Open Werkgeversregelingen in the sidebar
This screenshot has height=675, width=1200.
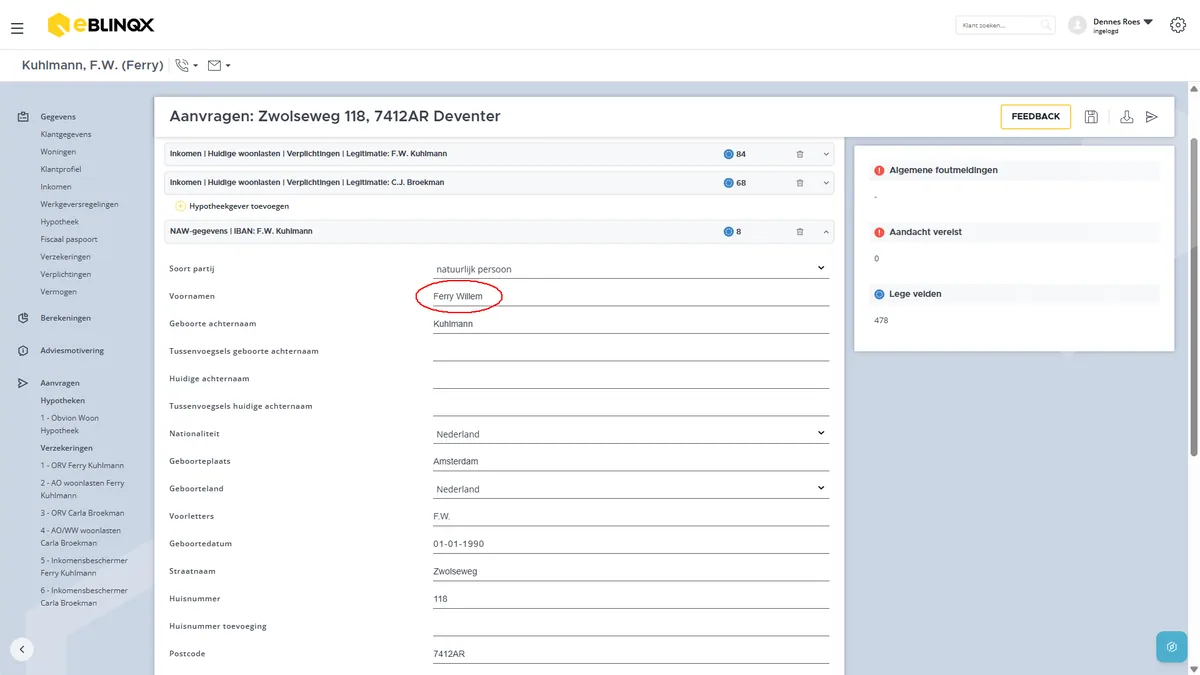pyautogui.click(x=80, y=204)
